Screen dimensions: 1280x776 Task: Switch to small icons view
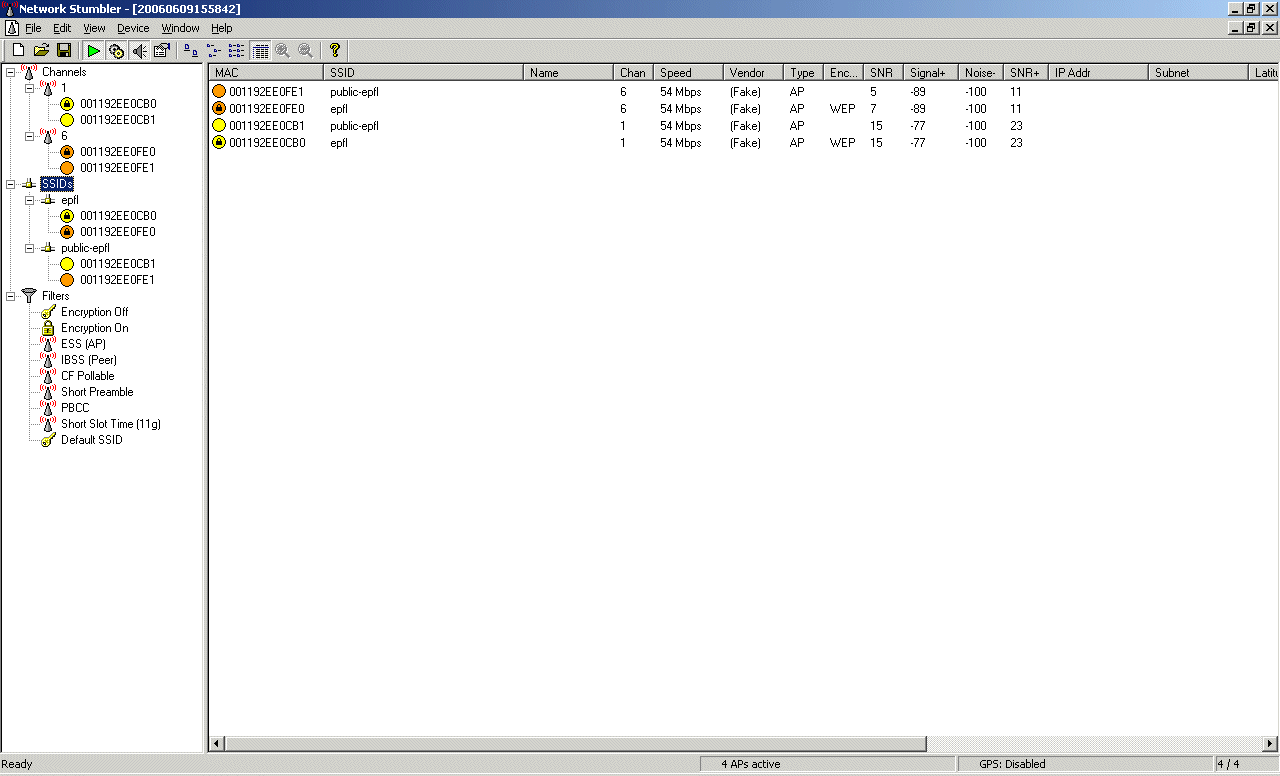click(214, 50)
